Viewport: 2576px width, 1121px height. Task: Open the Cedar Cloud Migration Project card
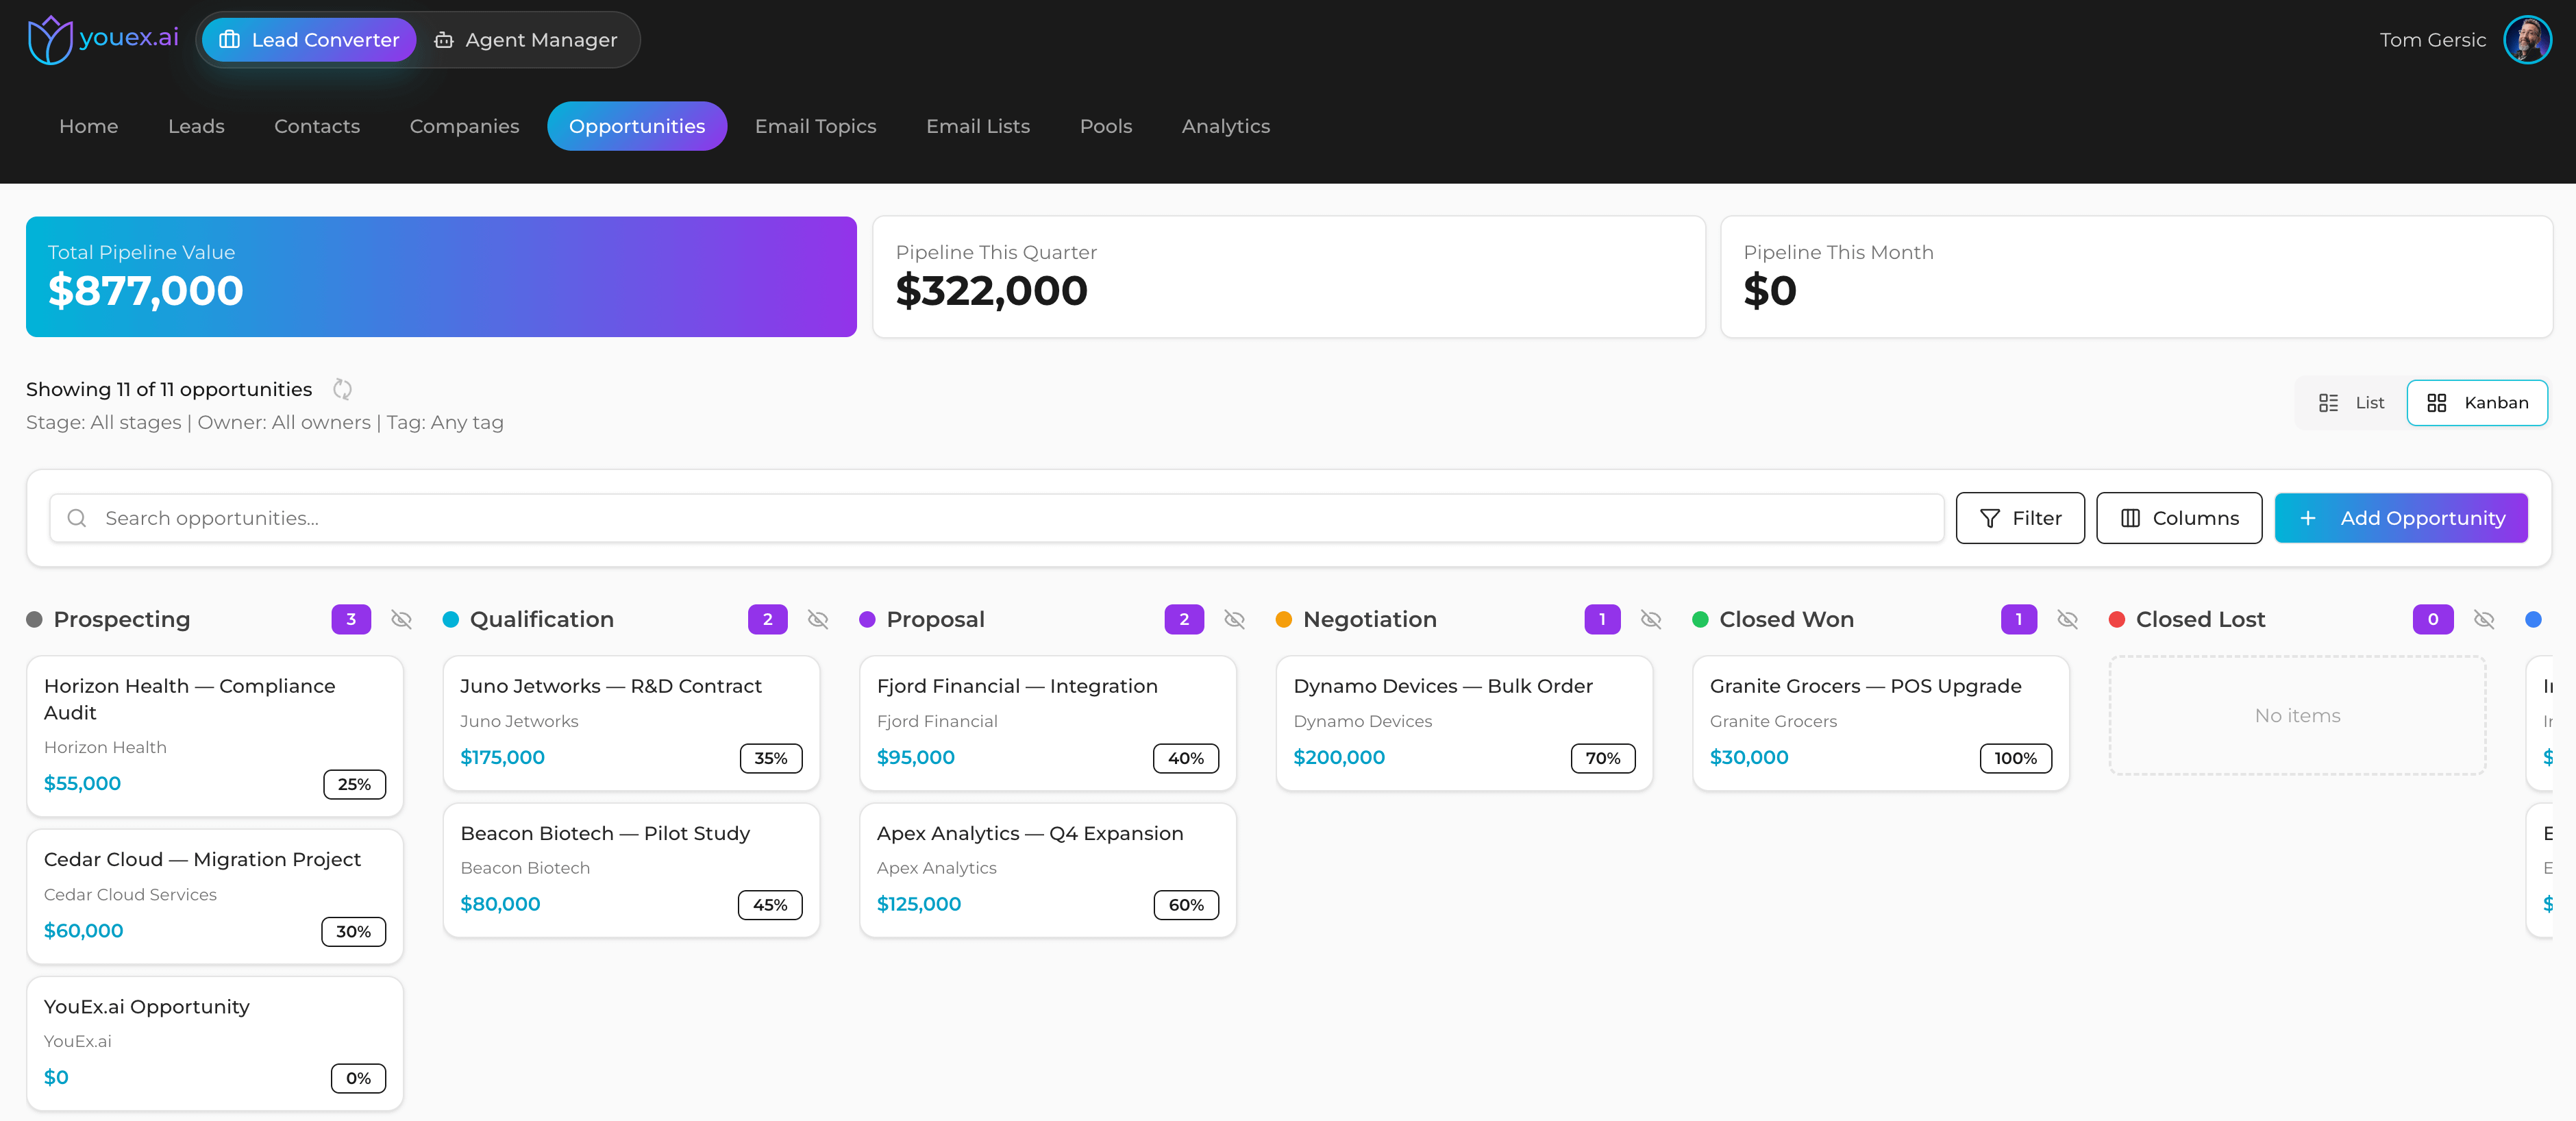215,897
